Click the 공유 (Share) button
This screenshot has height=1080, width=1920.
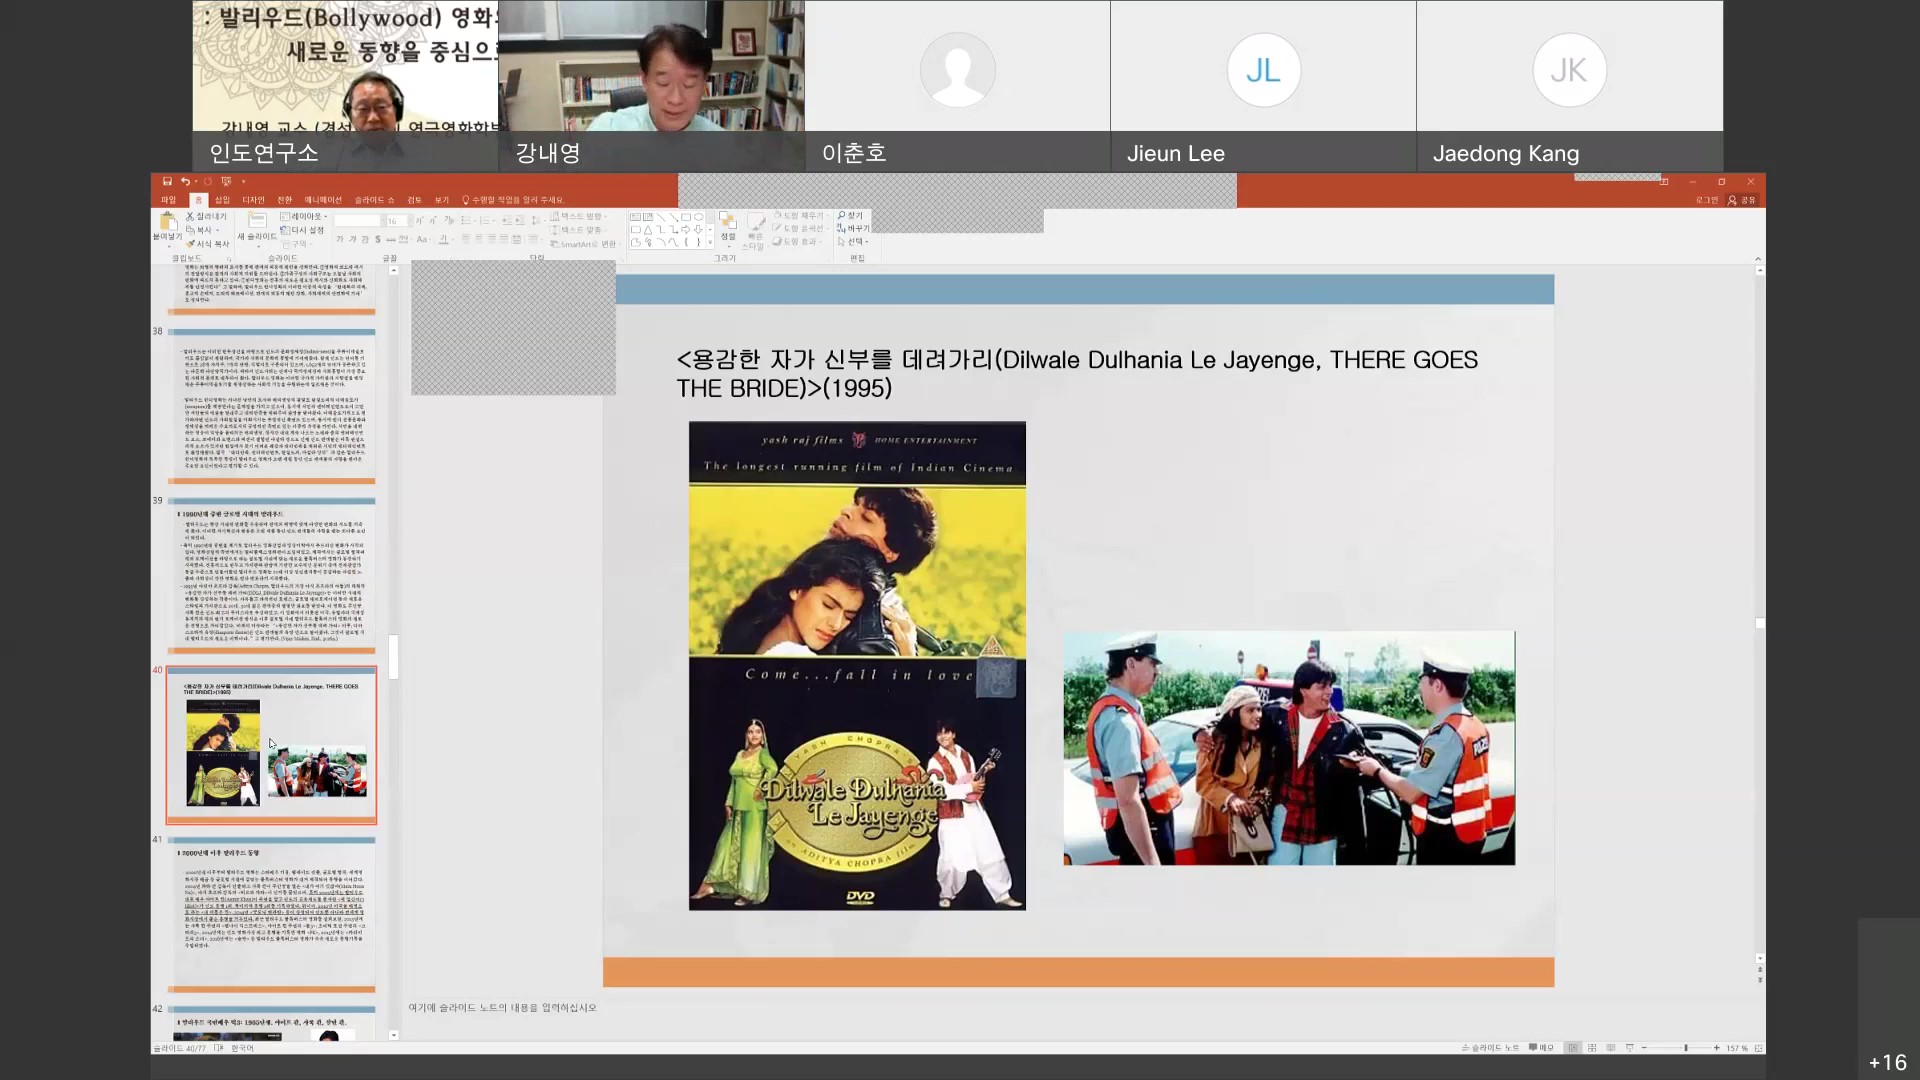coord(1742,200)
